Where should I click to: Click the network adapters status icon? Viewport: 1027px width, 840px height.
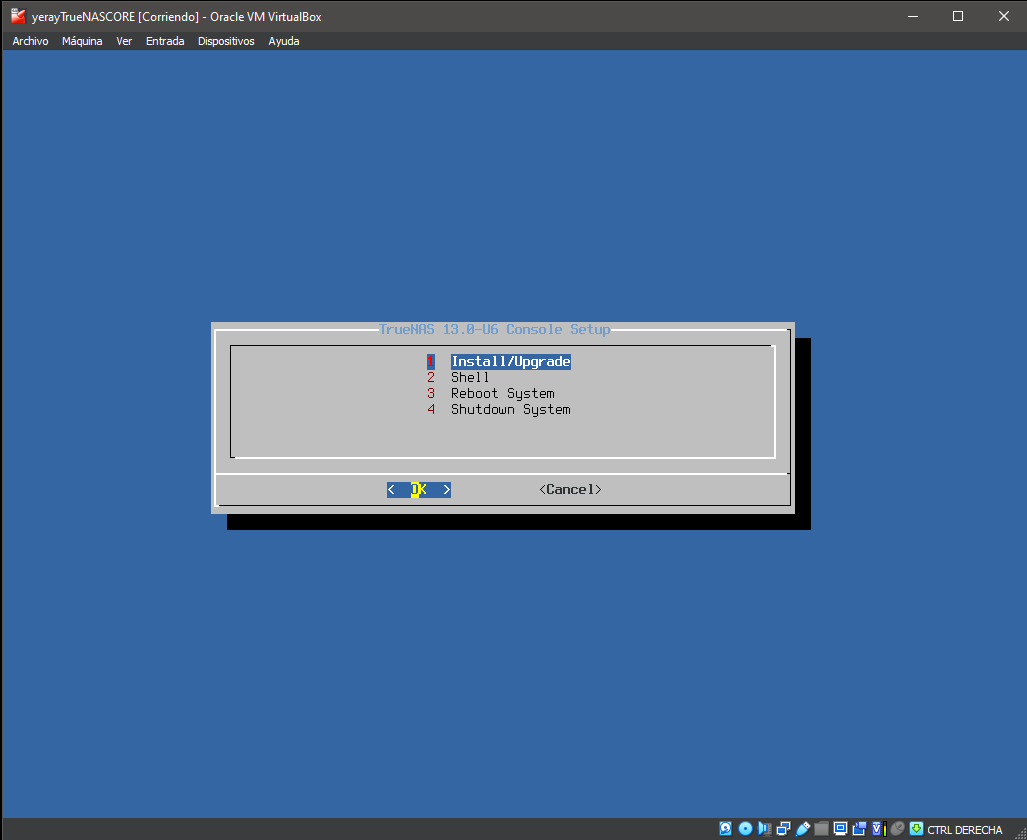pyautogui.click(x=783, y=829)
